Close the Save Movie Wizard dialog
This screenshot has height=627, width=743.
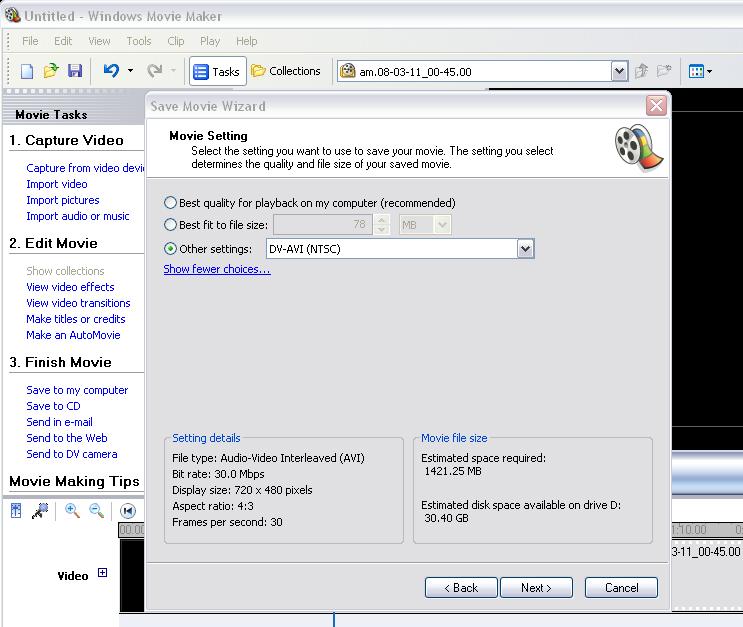click(x=656, y=105)
